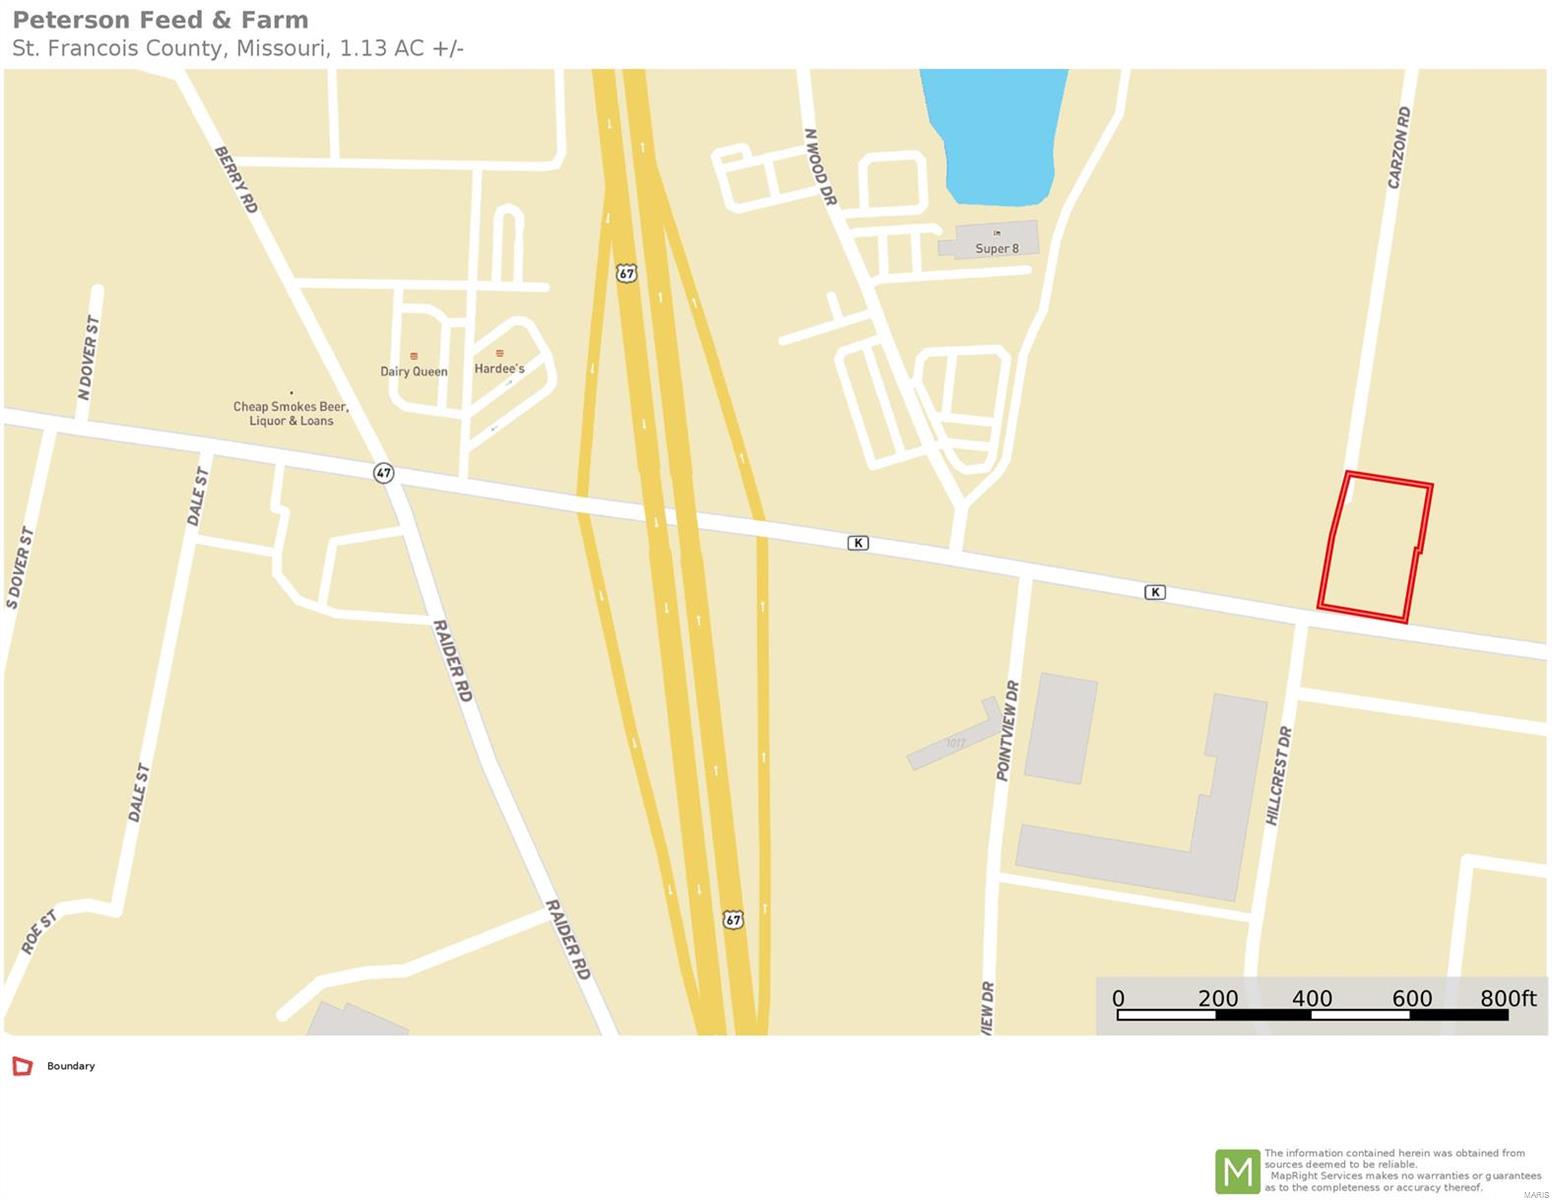Select the red-outlined property parcel
Image resolution: width=1552 pixels, height=1200 pixels.
(x=1376, y=547)
